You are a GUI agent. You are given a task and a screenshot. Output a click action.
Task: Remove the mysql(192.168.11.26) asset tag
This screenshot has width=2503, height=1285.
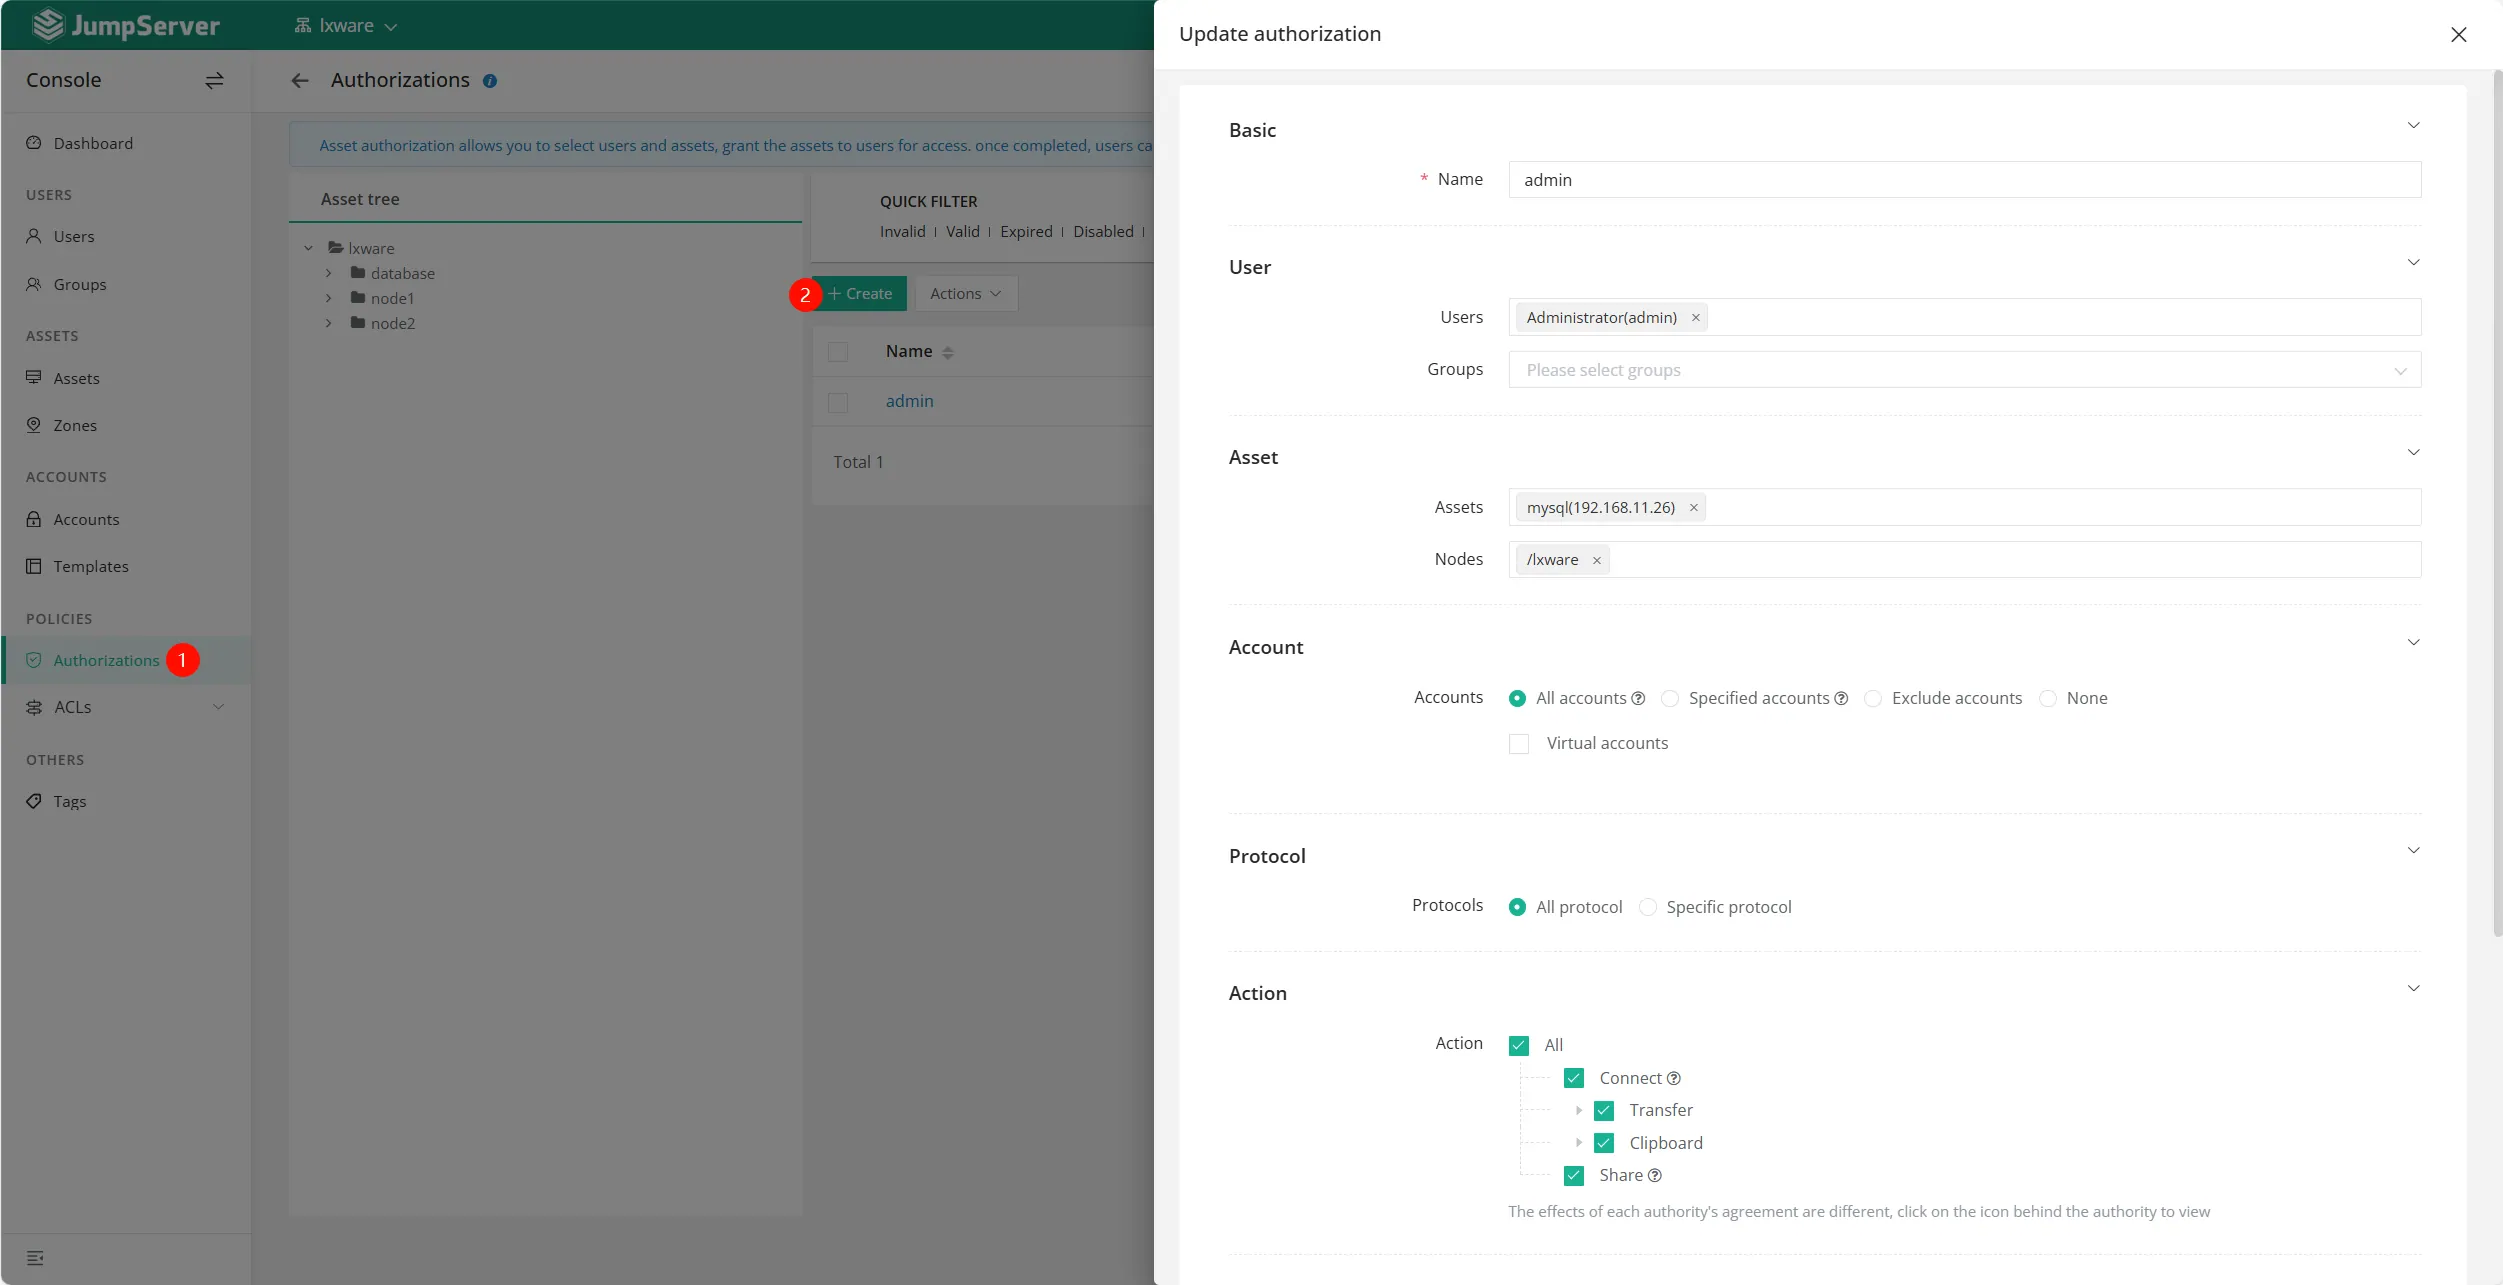click(1694, 508)
